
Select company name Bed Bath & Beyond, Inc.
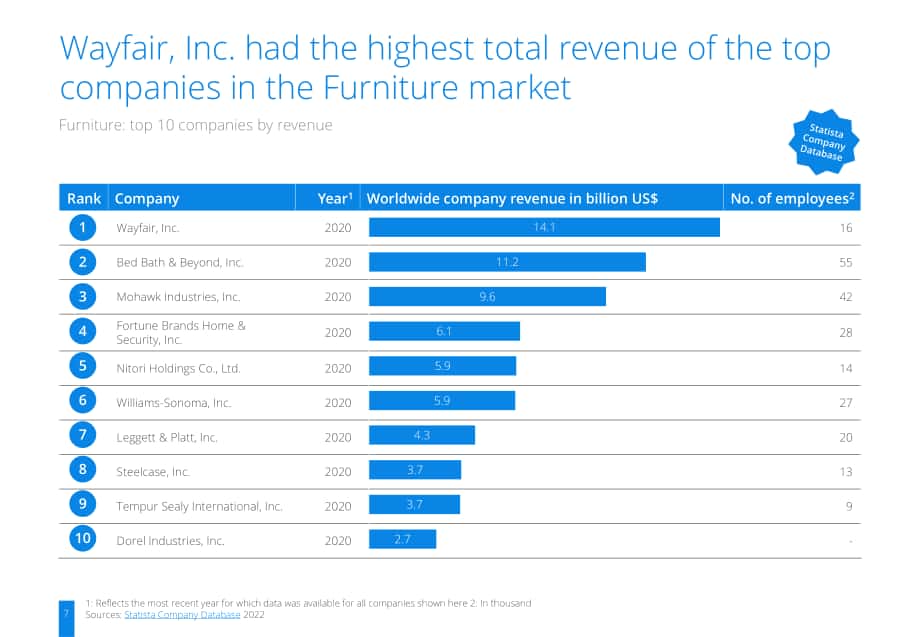point(180,263)
